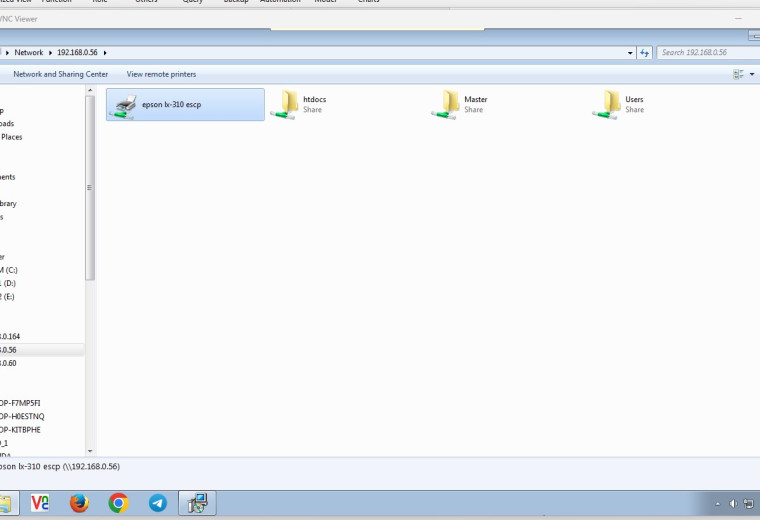Select the epson lx-310 escp printer icon
Image resolution: width=760 pixels, height=520 pixels.
[x=123, y=107]
